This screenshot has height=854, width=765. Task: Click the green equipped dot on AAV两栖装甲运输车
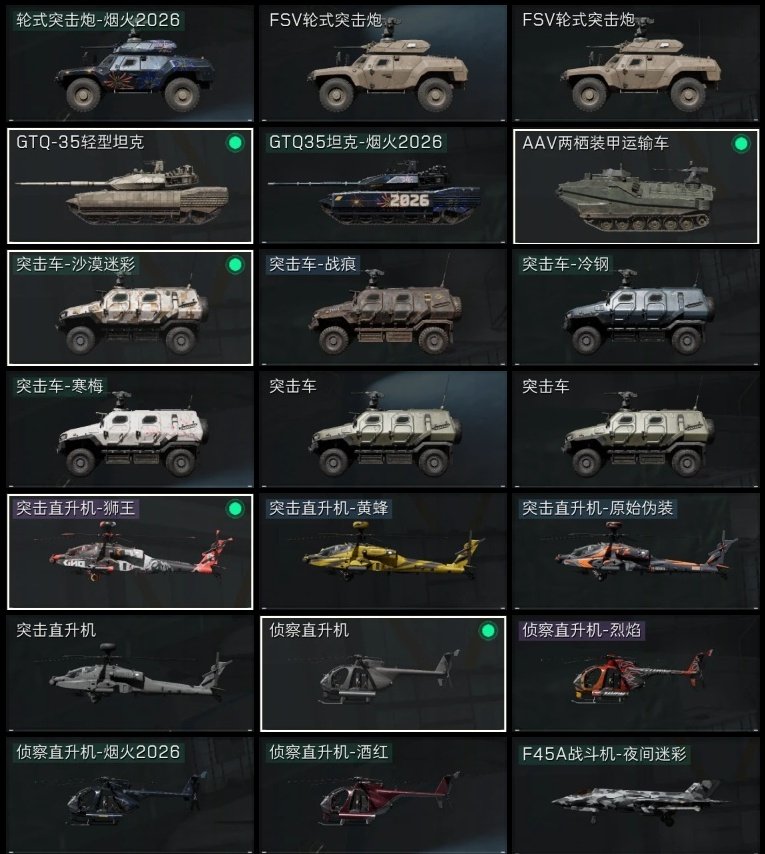click(x=741, y=144)
